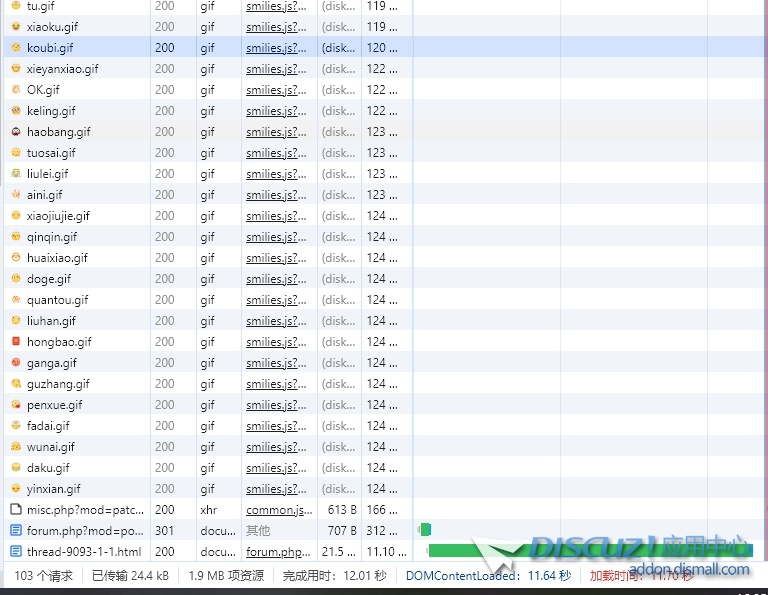The image size is (768, 595).
Task: Click the xhr type cell of misc.php
Action: tap(209, 510)
